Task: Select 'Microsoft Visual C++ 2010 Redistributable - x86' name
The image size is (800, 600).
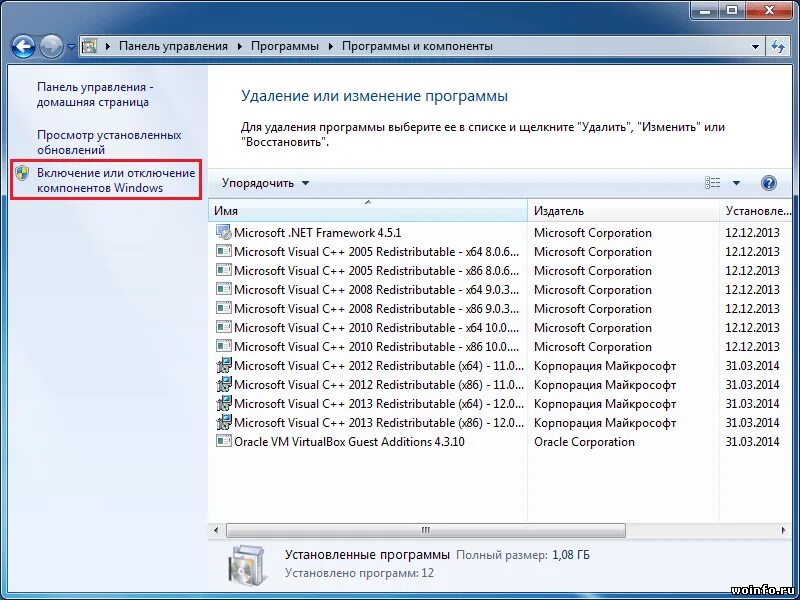Action: click(x=377, y=346)
